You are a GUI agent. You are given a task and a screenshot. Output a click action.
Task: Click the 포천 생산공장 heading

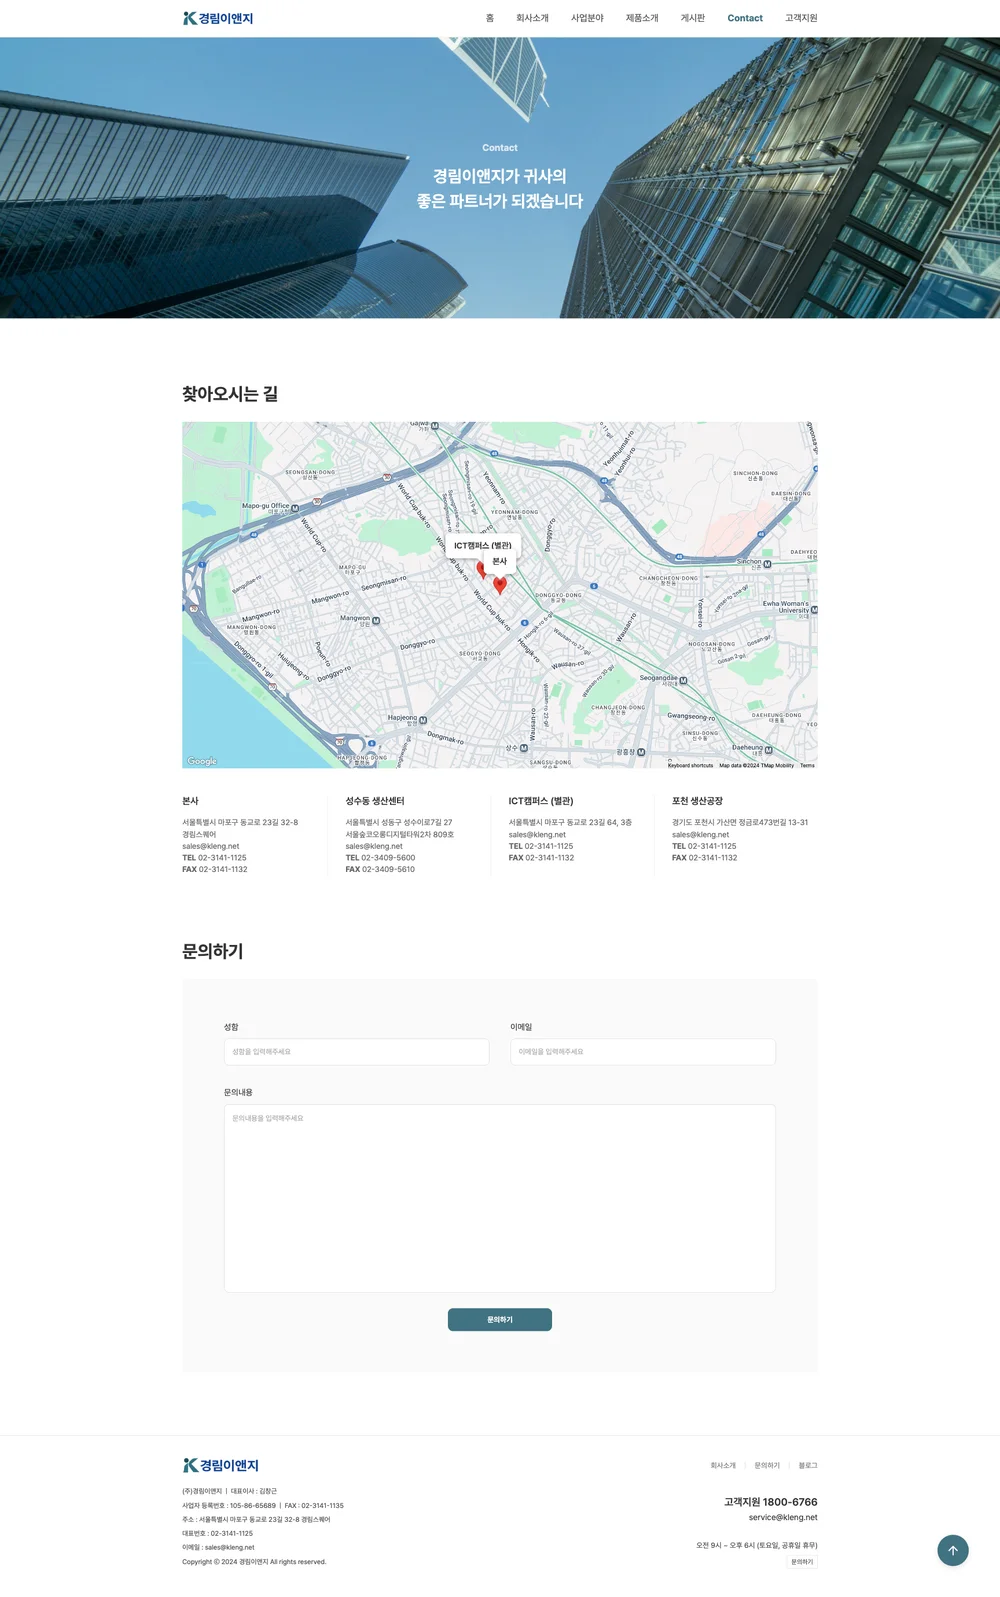pos(697,801)
